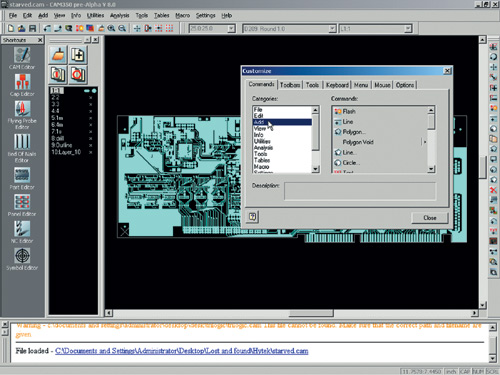The width and height of the screenshot is (500, 375).
Task: Click the Open file toolbar icon
Action: click(21, 28)
